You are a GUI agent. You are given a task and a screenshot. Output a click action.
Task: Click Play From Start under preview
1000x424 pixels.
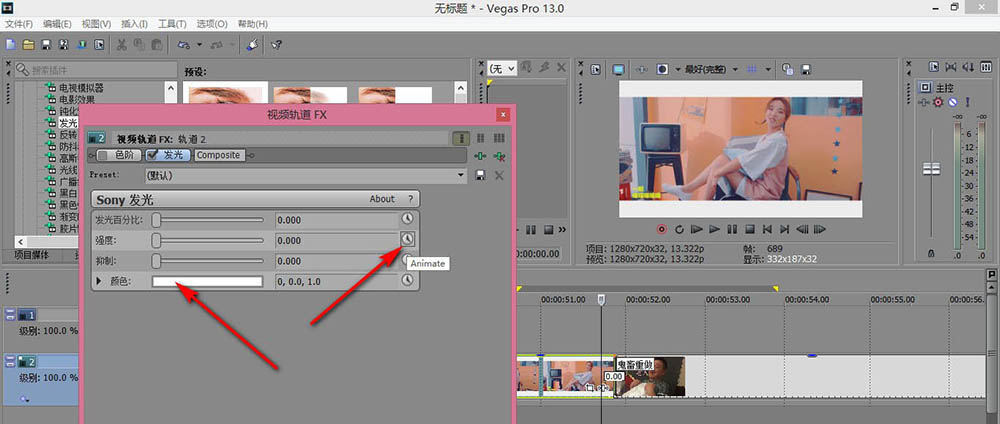pos(697,229)
